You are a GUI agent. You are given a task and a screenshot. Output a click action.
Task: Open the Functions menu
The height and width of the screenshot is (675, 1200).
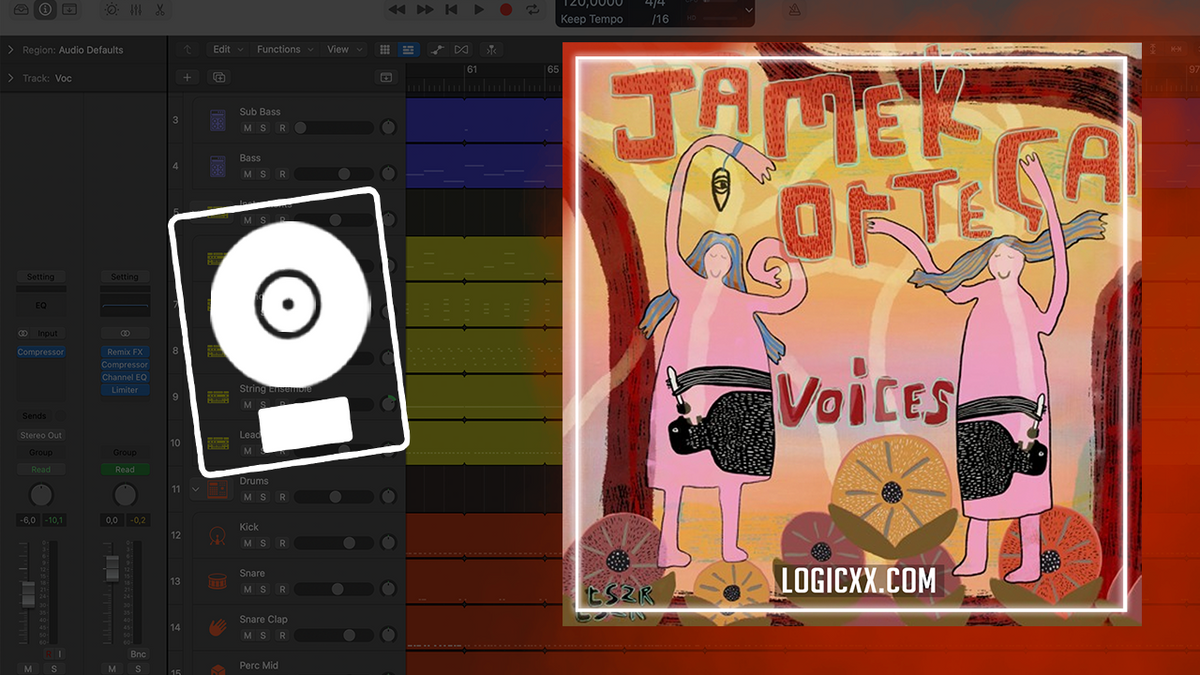pos(284,49)
